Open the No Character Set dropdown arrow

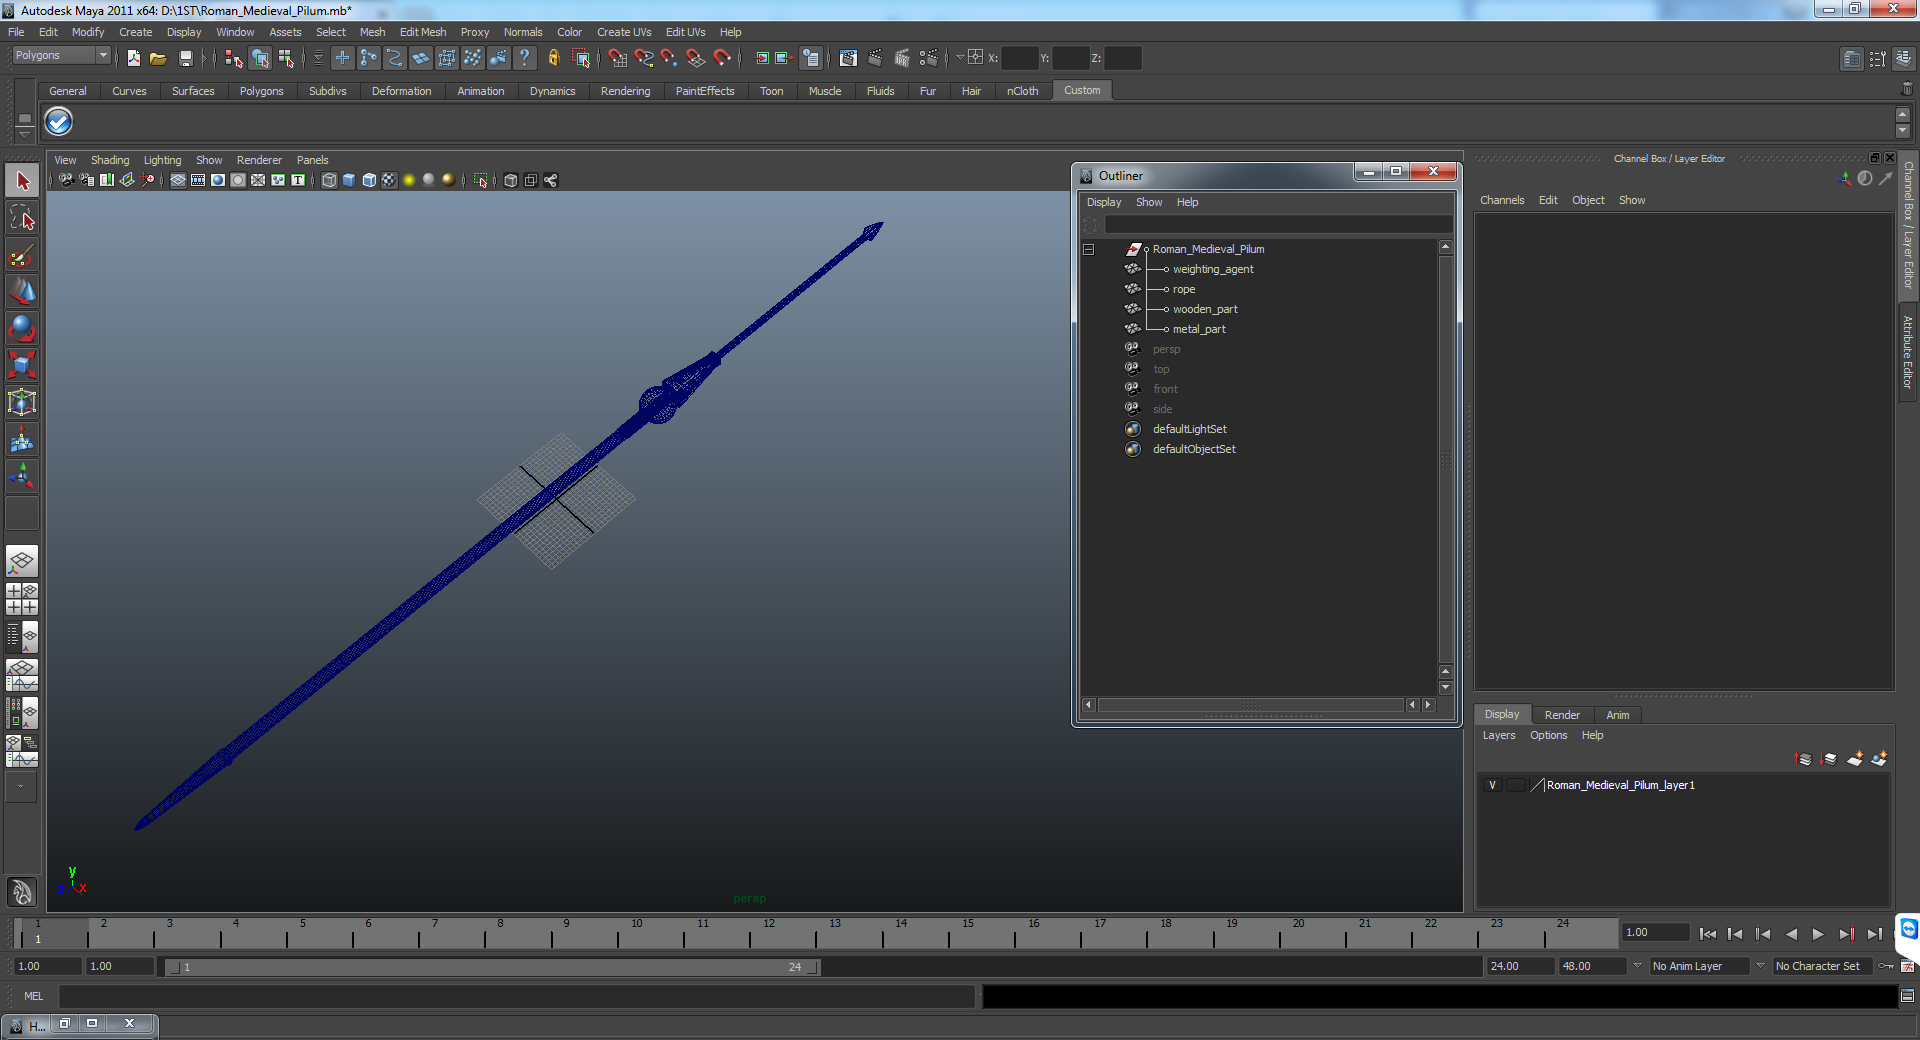1760,966
